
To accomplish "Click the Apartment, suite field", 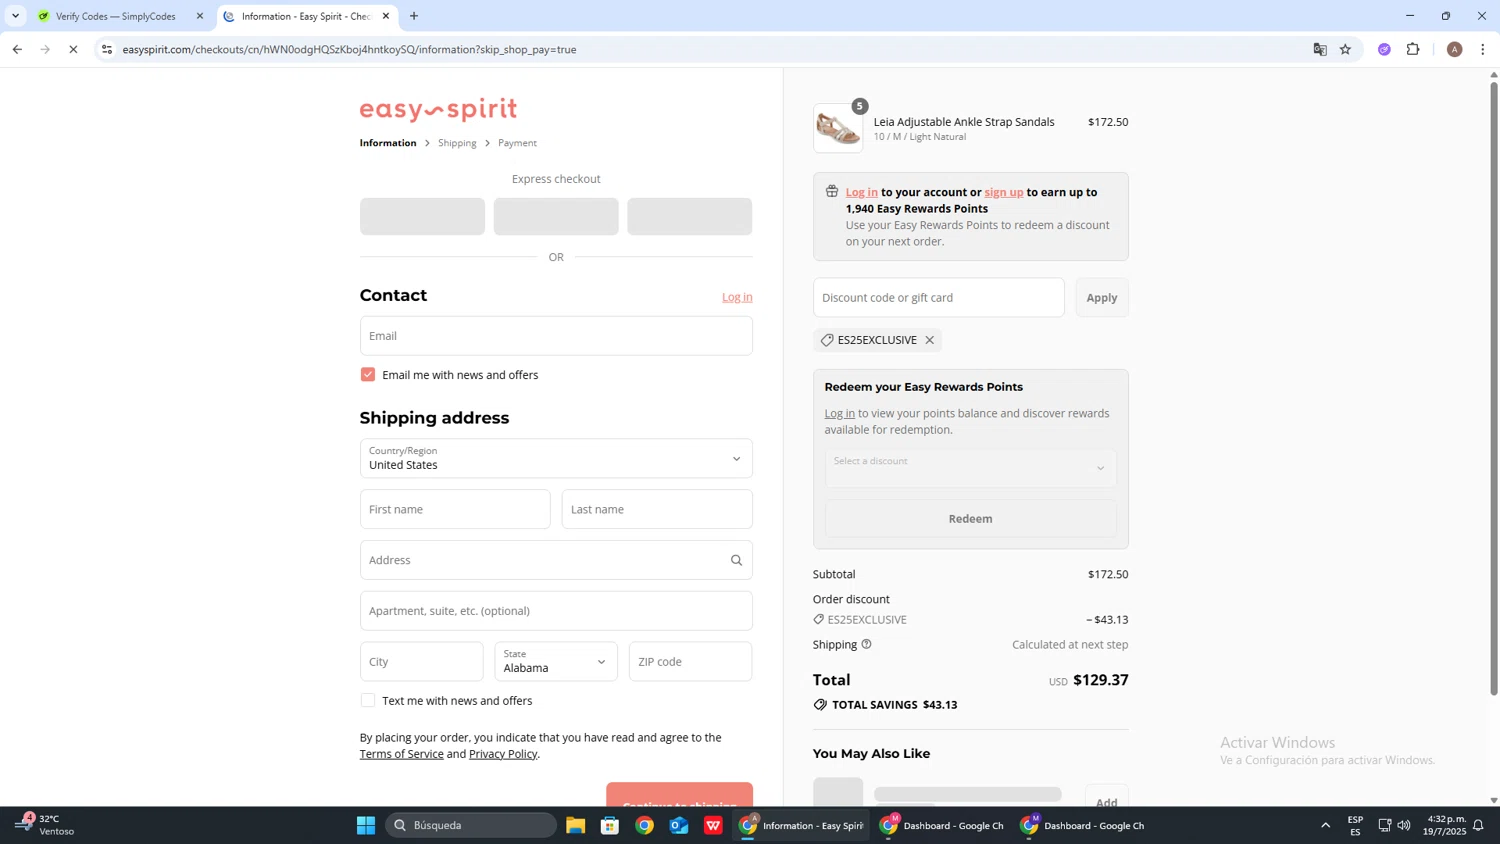I will click(556, 611).
